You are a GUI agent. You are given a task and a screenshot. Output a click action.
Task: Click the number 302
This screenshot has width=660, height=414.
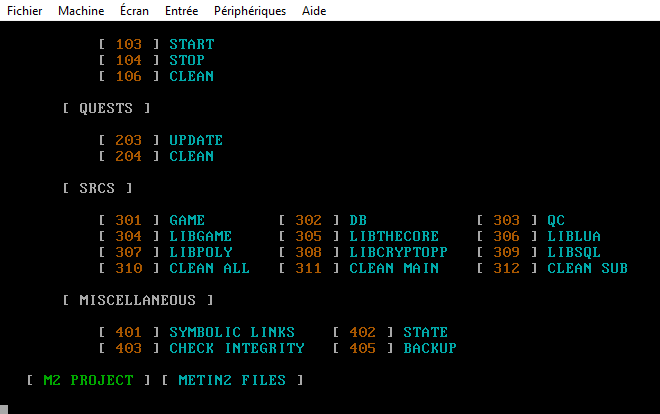tap(309, 220)
